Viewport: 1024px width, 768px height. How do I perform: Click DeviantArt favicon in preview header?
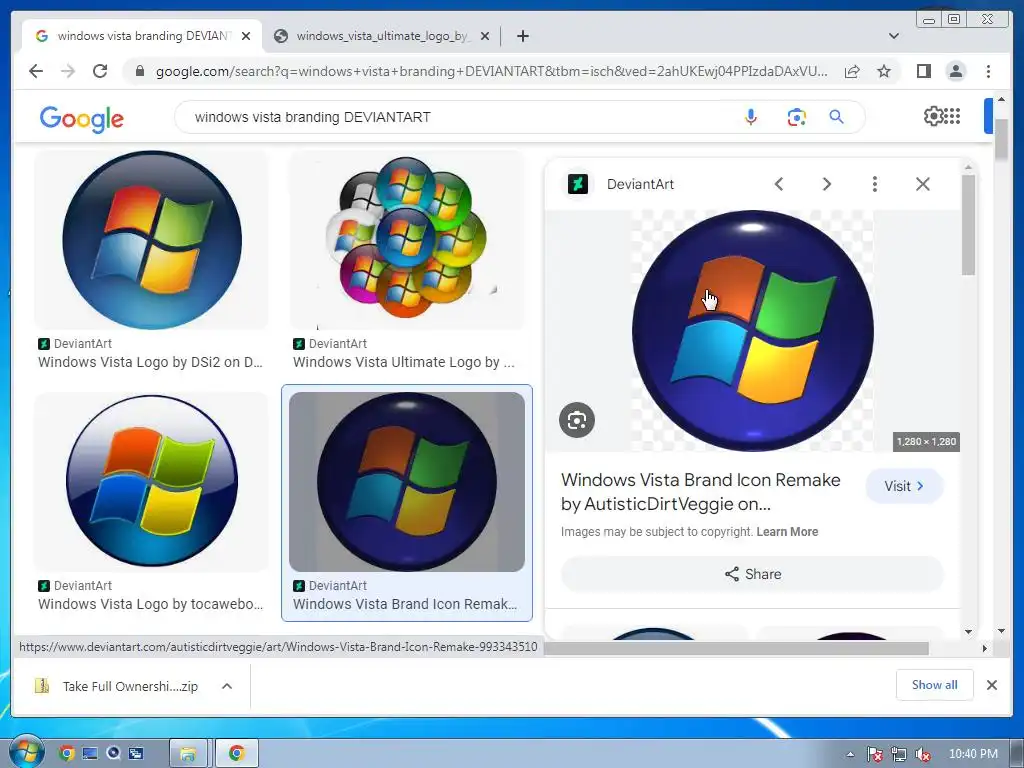point(577,184)
